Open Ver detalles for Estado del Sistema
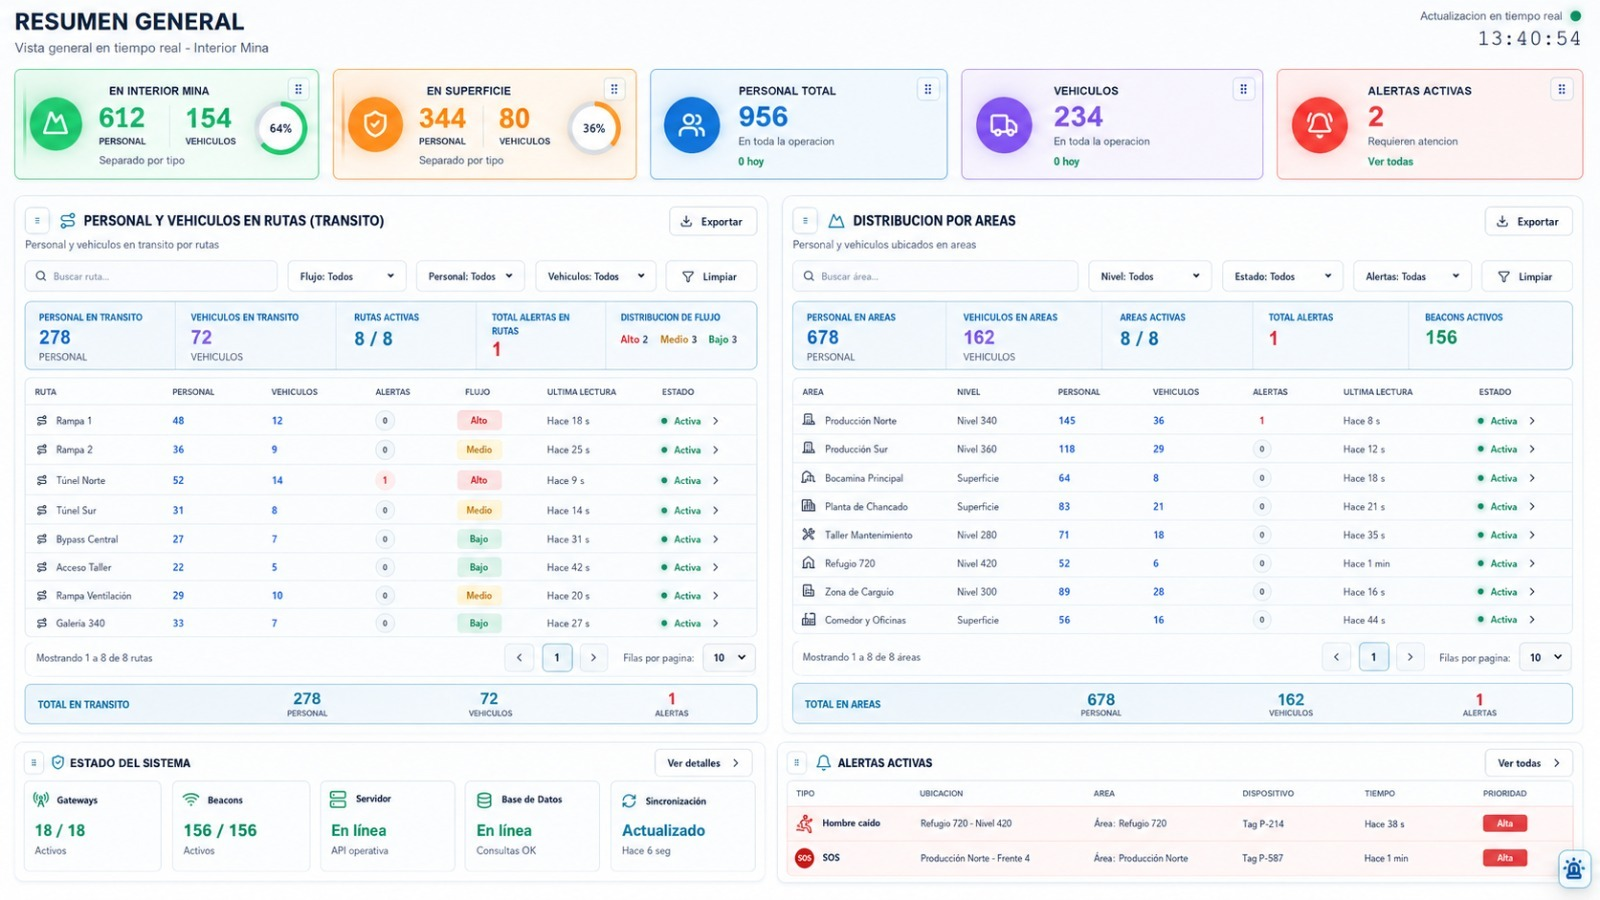 pyautogui.click(x=703, y=763)
